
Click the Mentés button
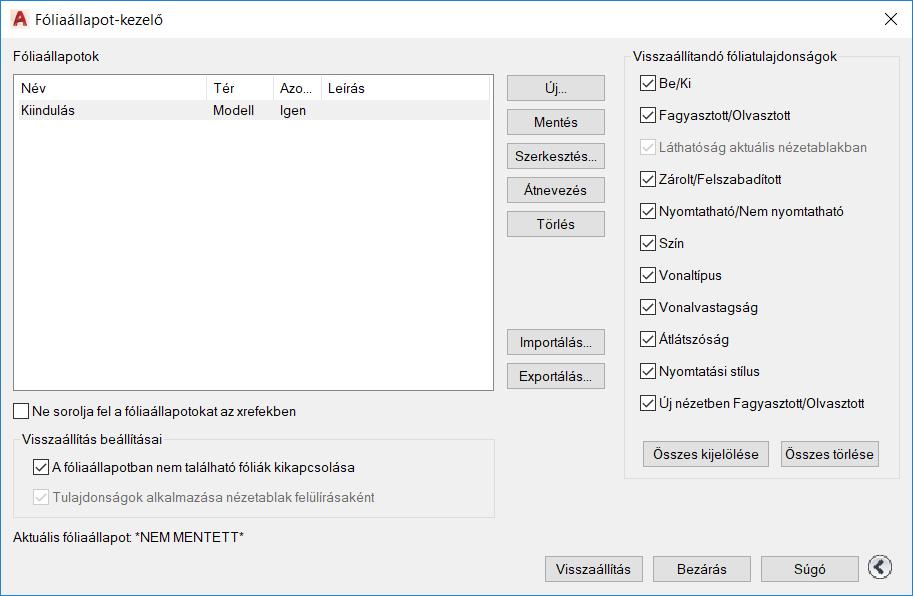tap(555, 122)
